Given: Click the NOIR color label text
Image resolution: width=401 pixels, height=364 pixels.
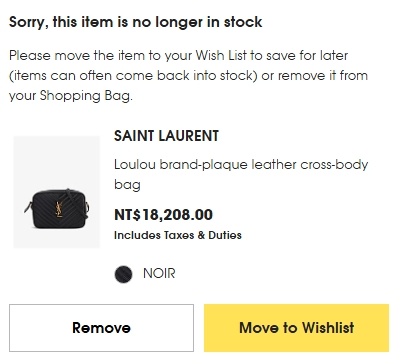Looking at the screenshot, I should (x=159, y=274).
